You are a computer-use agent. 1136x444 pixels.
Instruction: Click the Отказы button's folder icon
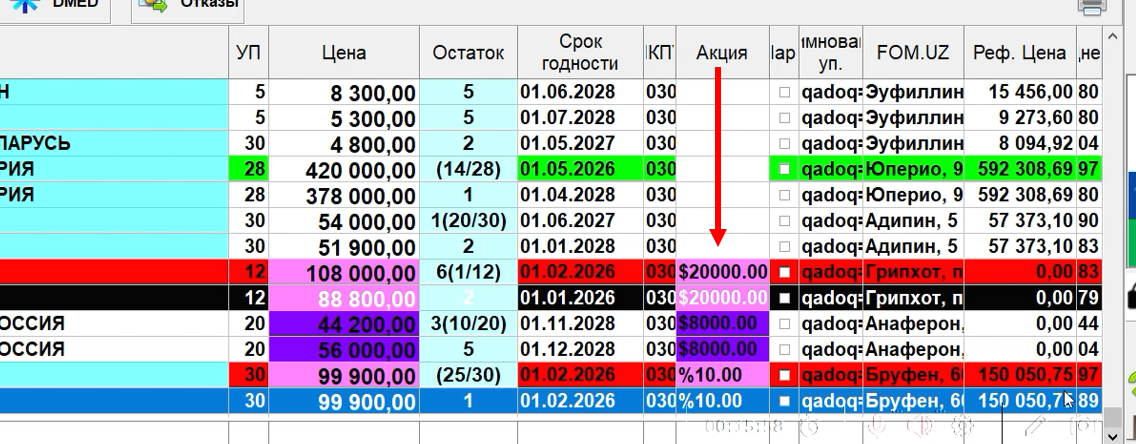pos(153,5)
